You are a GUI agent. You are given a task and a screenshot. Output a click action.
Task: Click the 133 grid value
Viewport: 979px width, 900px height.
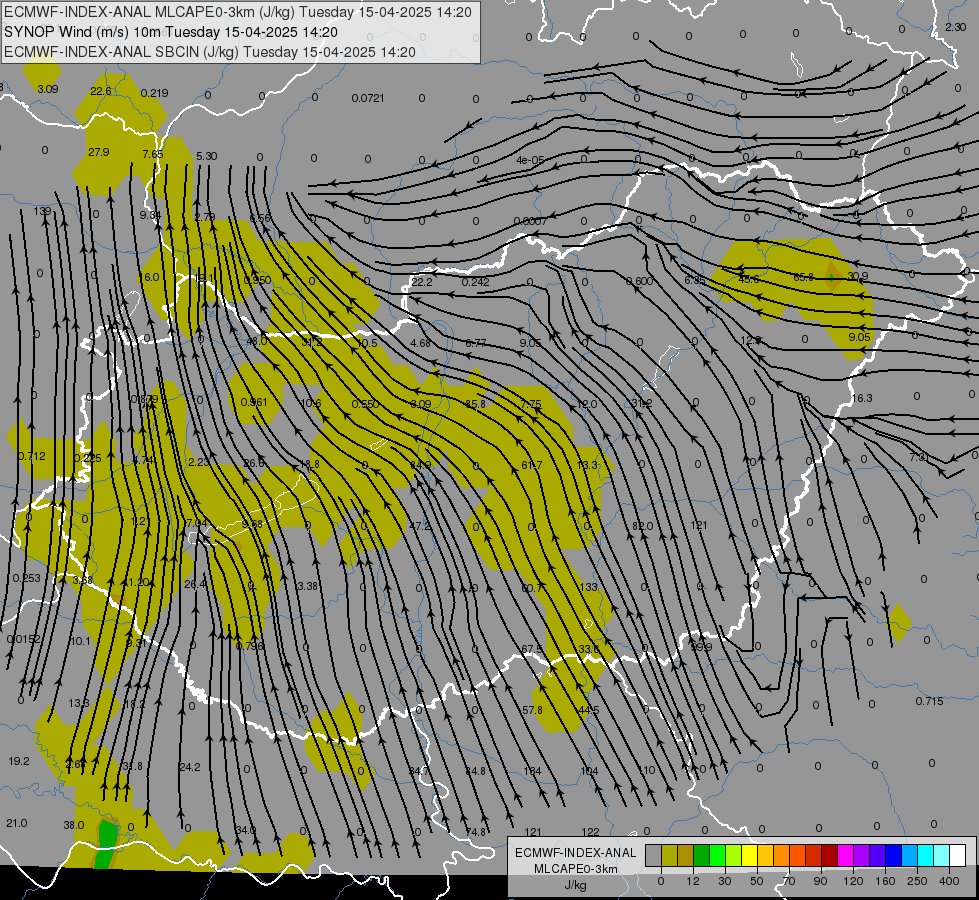pos(589,587)
